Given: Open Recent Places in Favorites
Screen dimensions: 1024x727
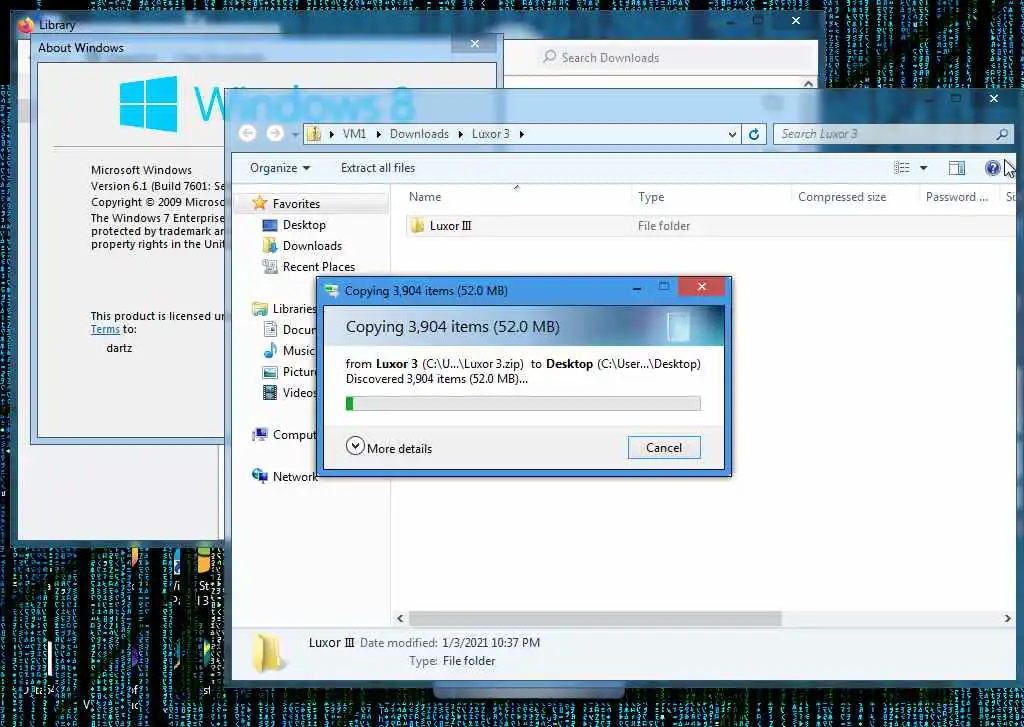Looking at the screenshot, I should coord(319,267).
